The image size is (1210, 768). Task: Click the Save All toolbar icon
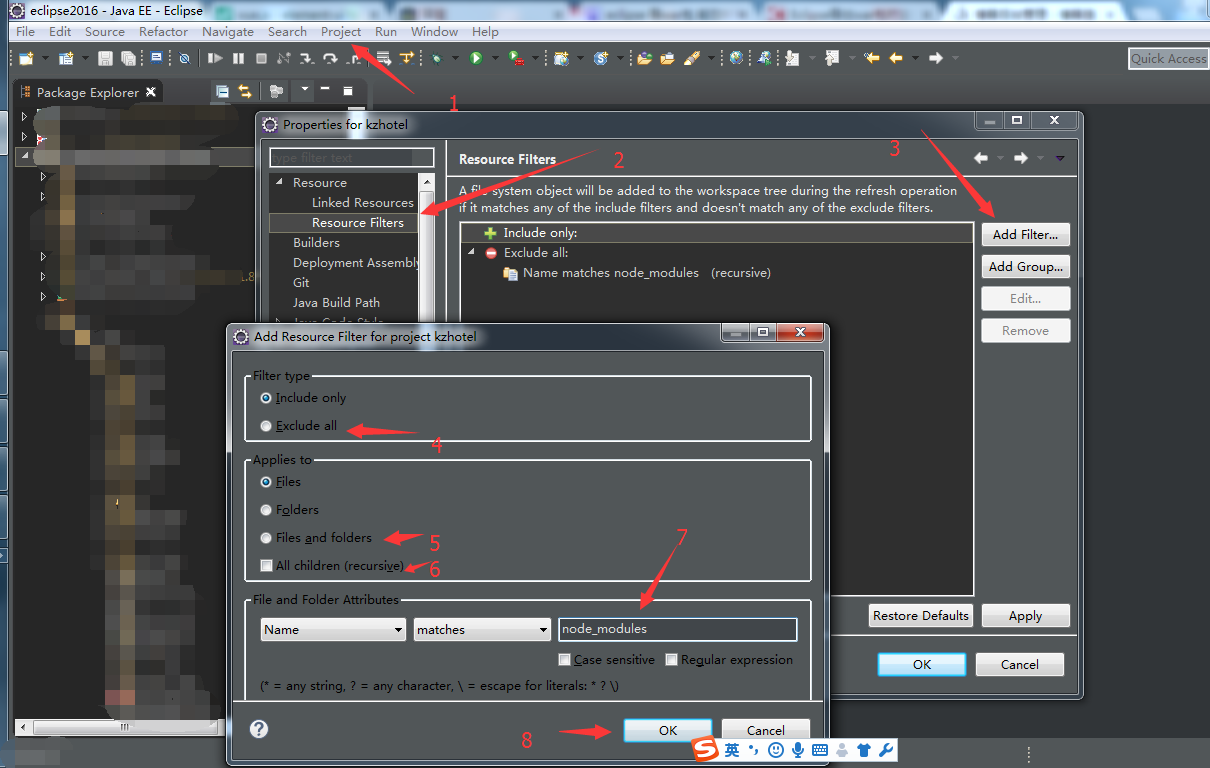[x=128, y=58]
